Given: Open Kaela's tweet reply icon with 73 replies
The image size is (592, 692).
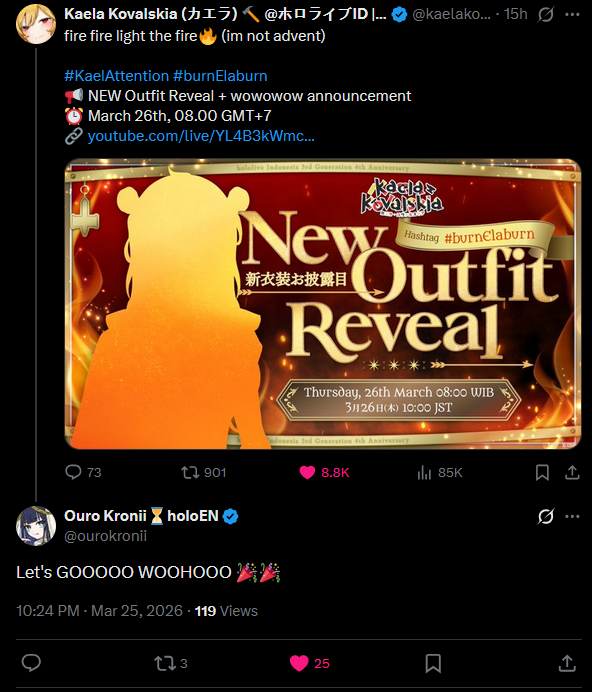Looking at the screenshot, I should [73, 472].
